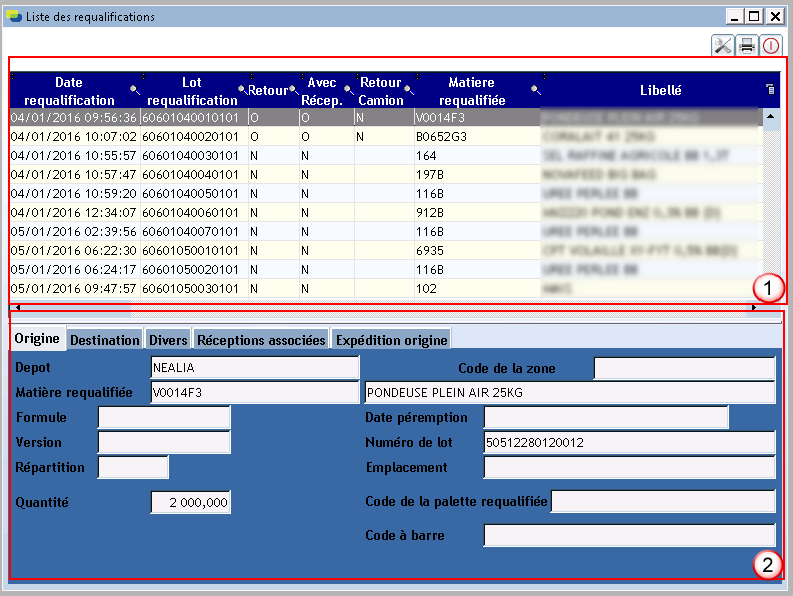Switch to the Destination tab
The width and height of the screenshot is (793, 596).
click(x=105, y=340)
